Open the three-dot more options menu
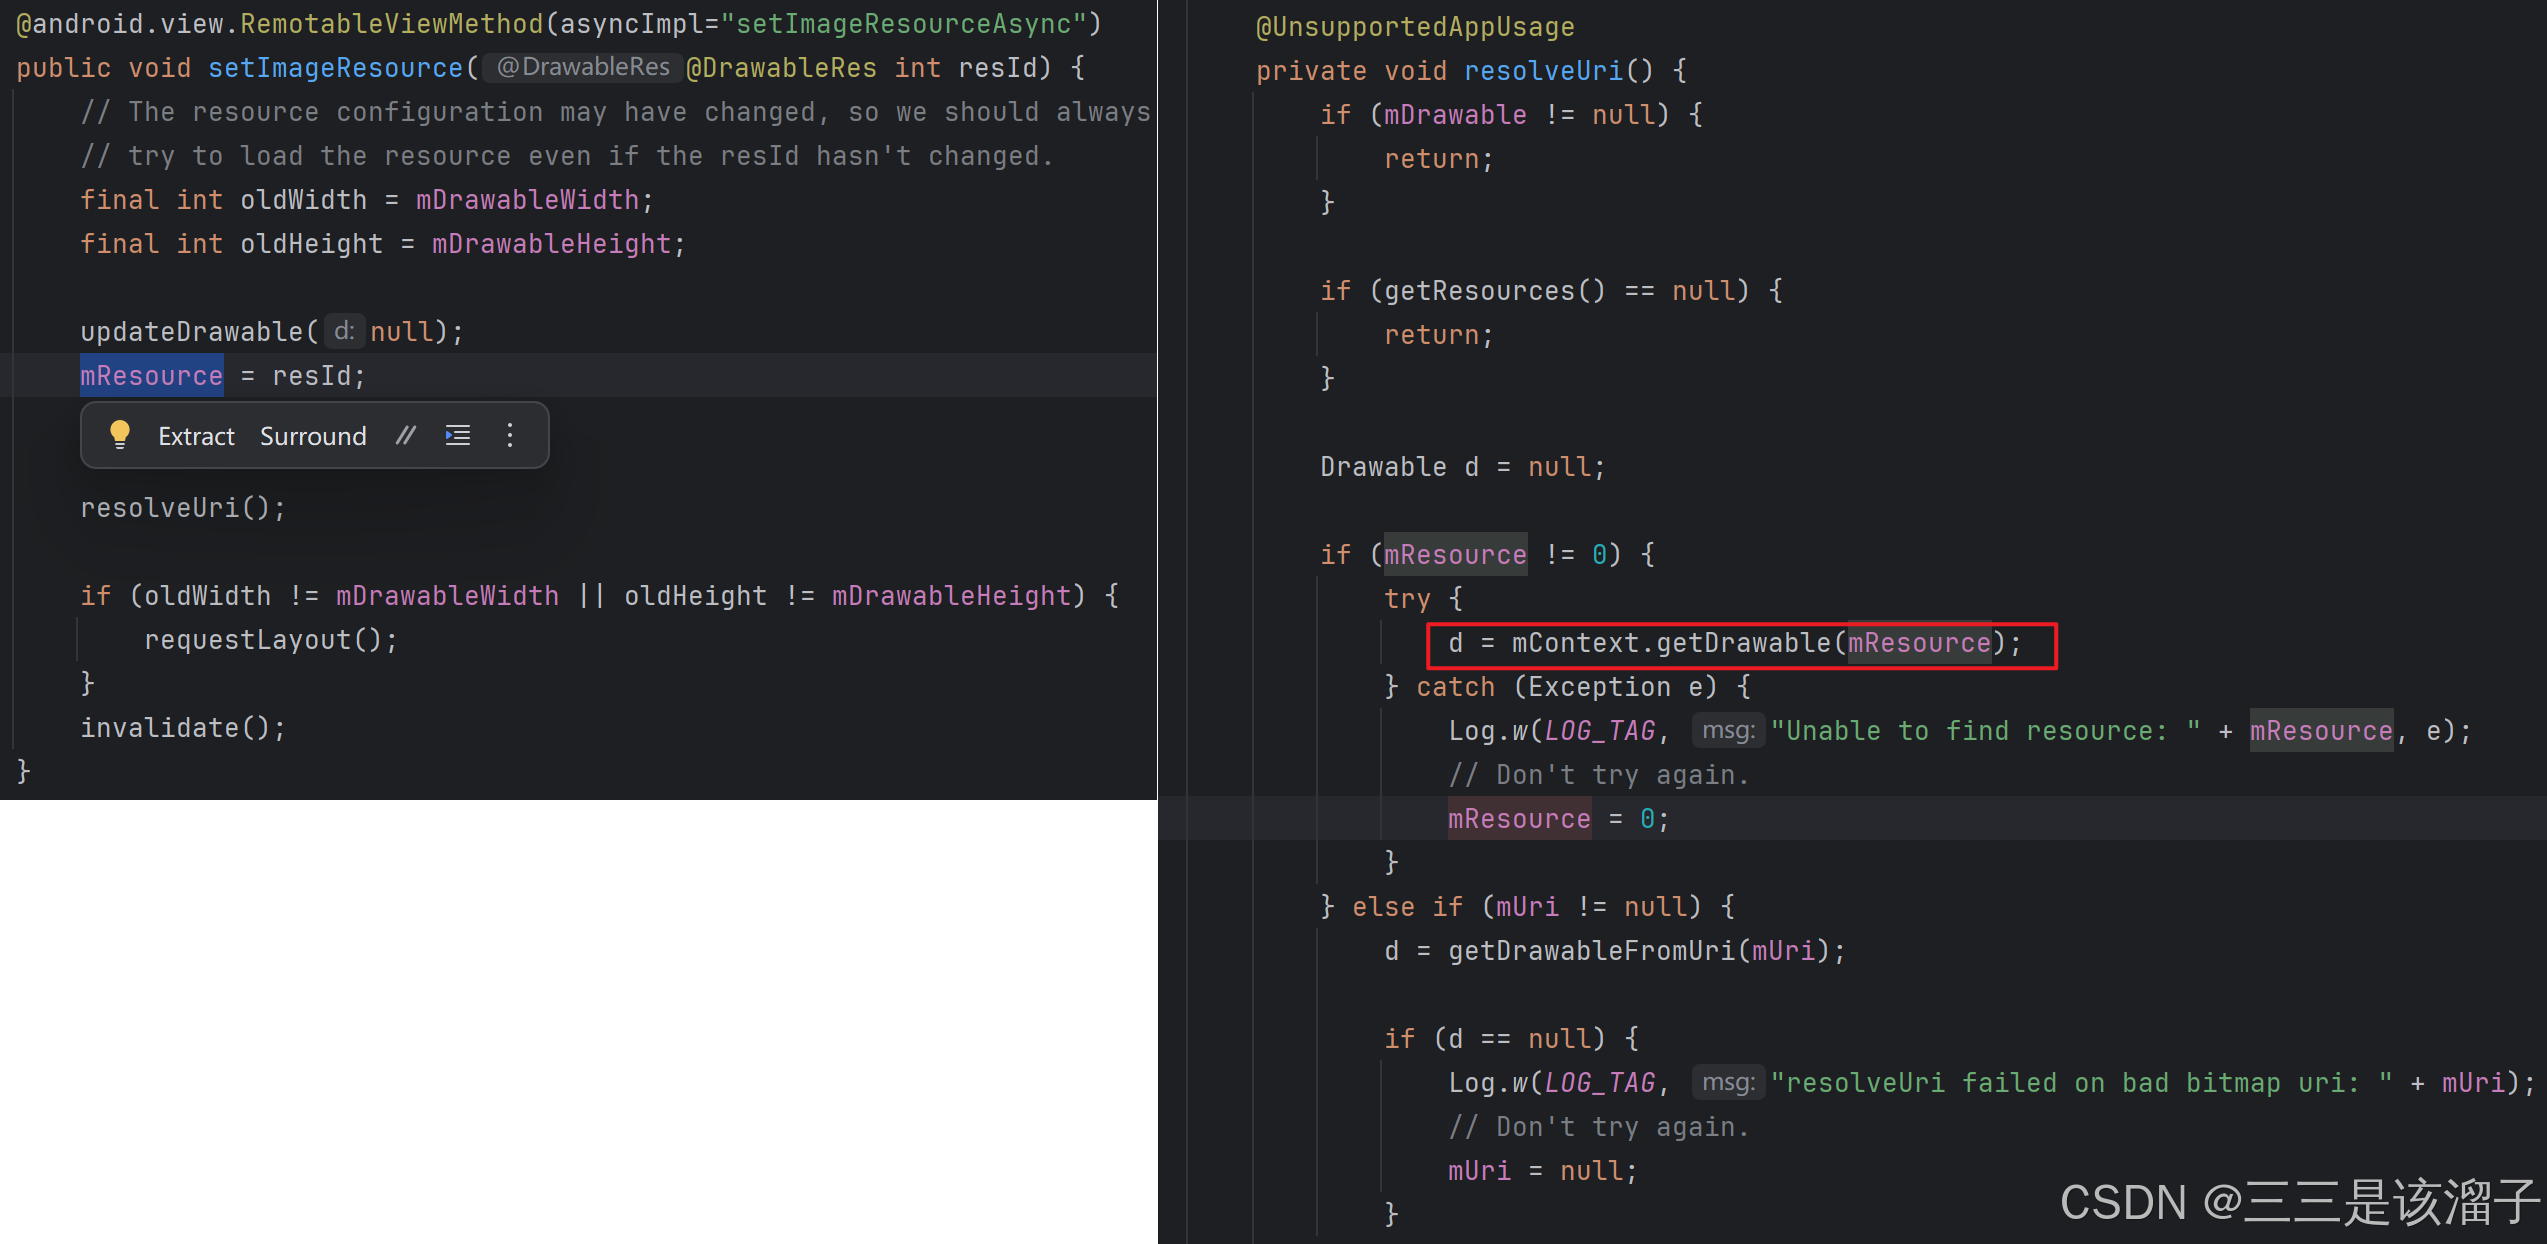The image size is (2547, 1244). coord(510,435)
